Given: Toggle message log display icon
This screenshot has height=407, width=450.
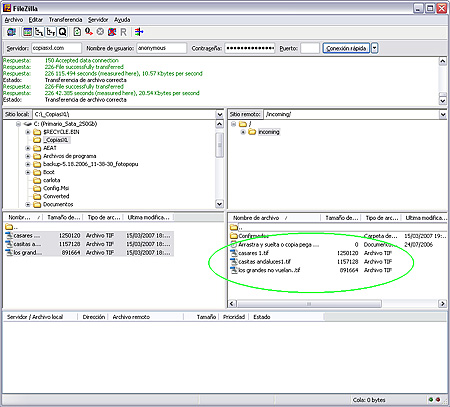Looking at the screenshot, I should 28,32.
